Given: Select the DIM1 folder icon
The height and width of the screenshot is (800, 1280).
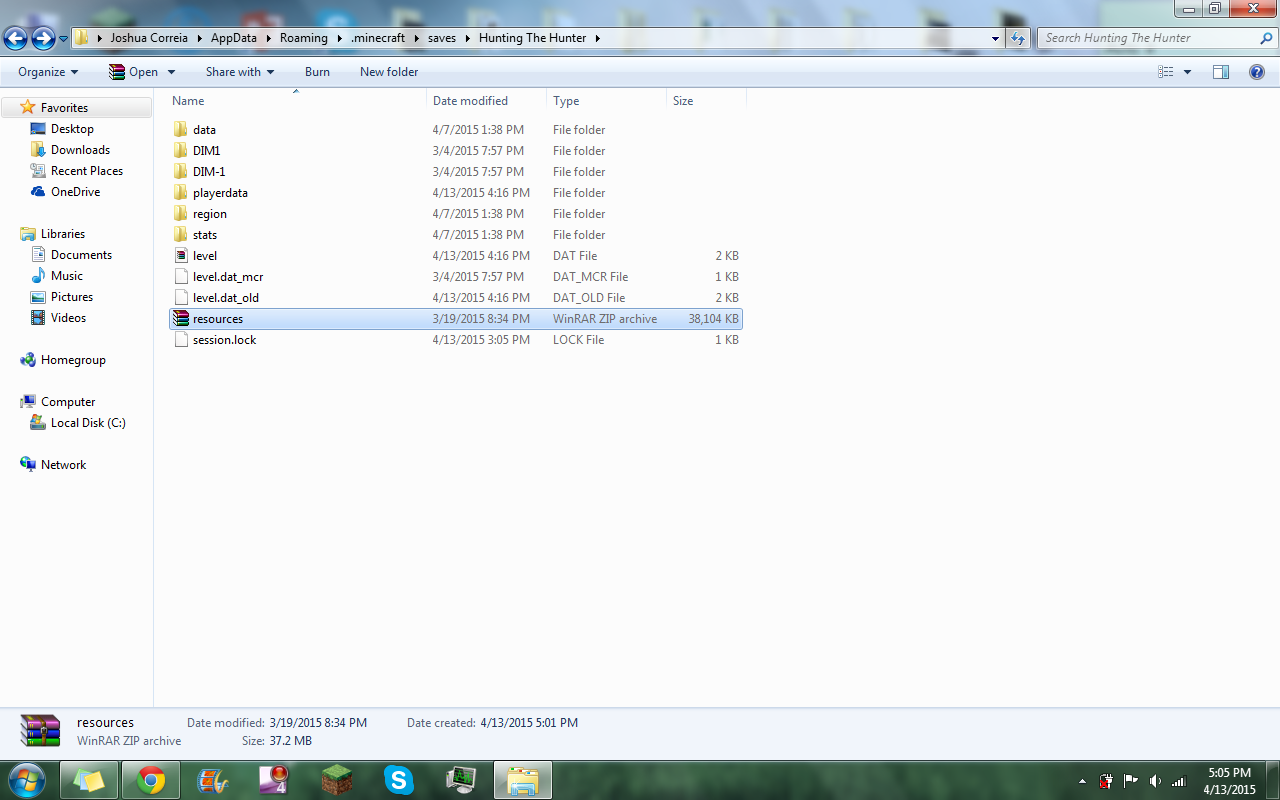Looking at the screenshot, I should tap(180, 151).
